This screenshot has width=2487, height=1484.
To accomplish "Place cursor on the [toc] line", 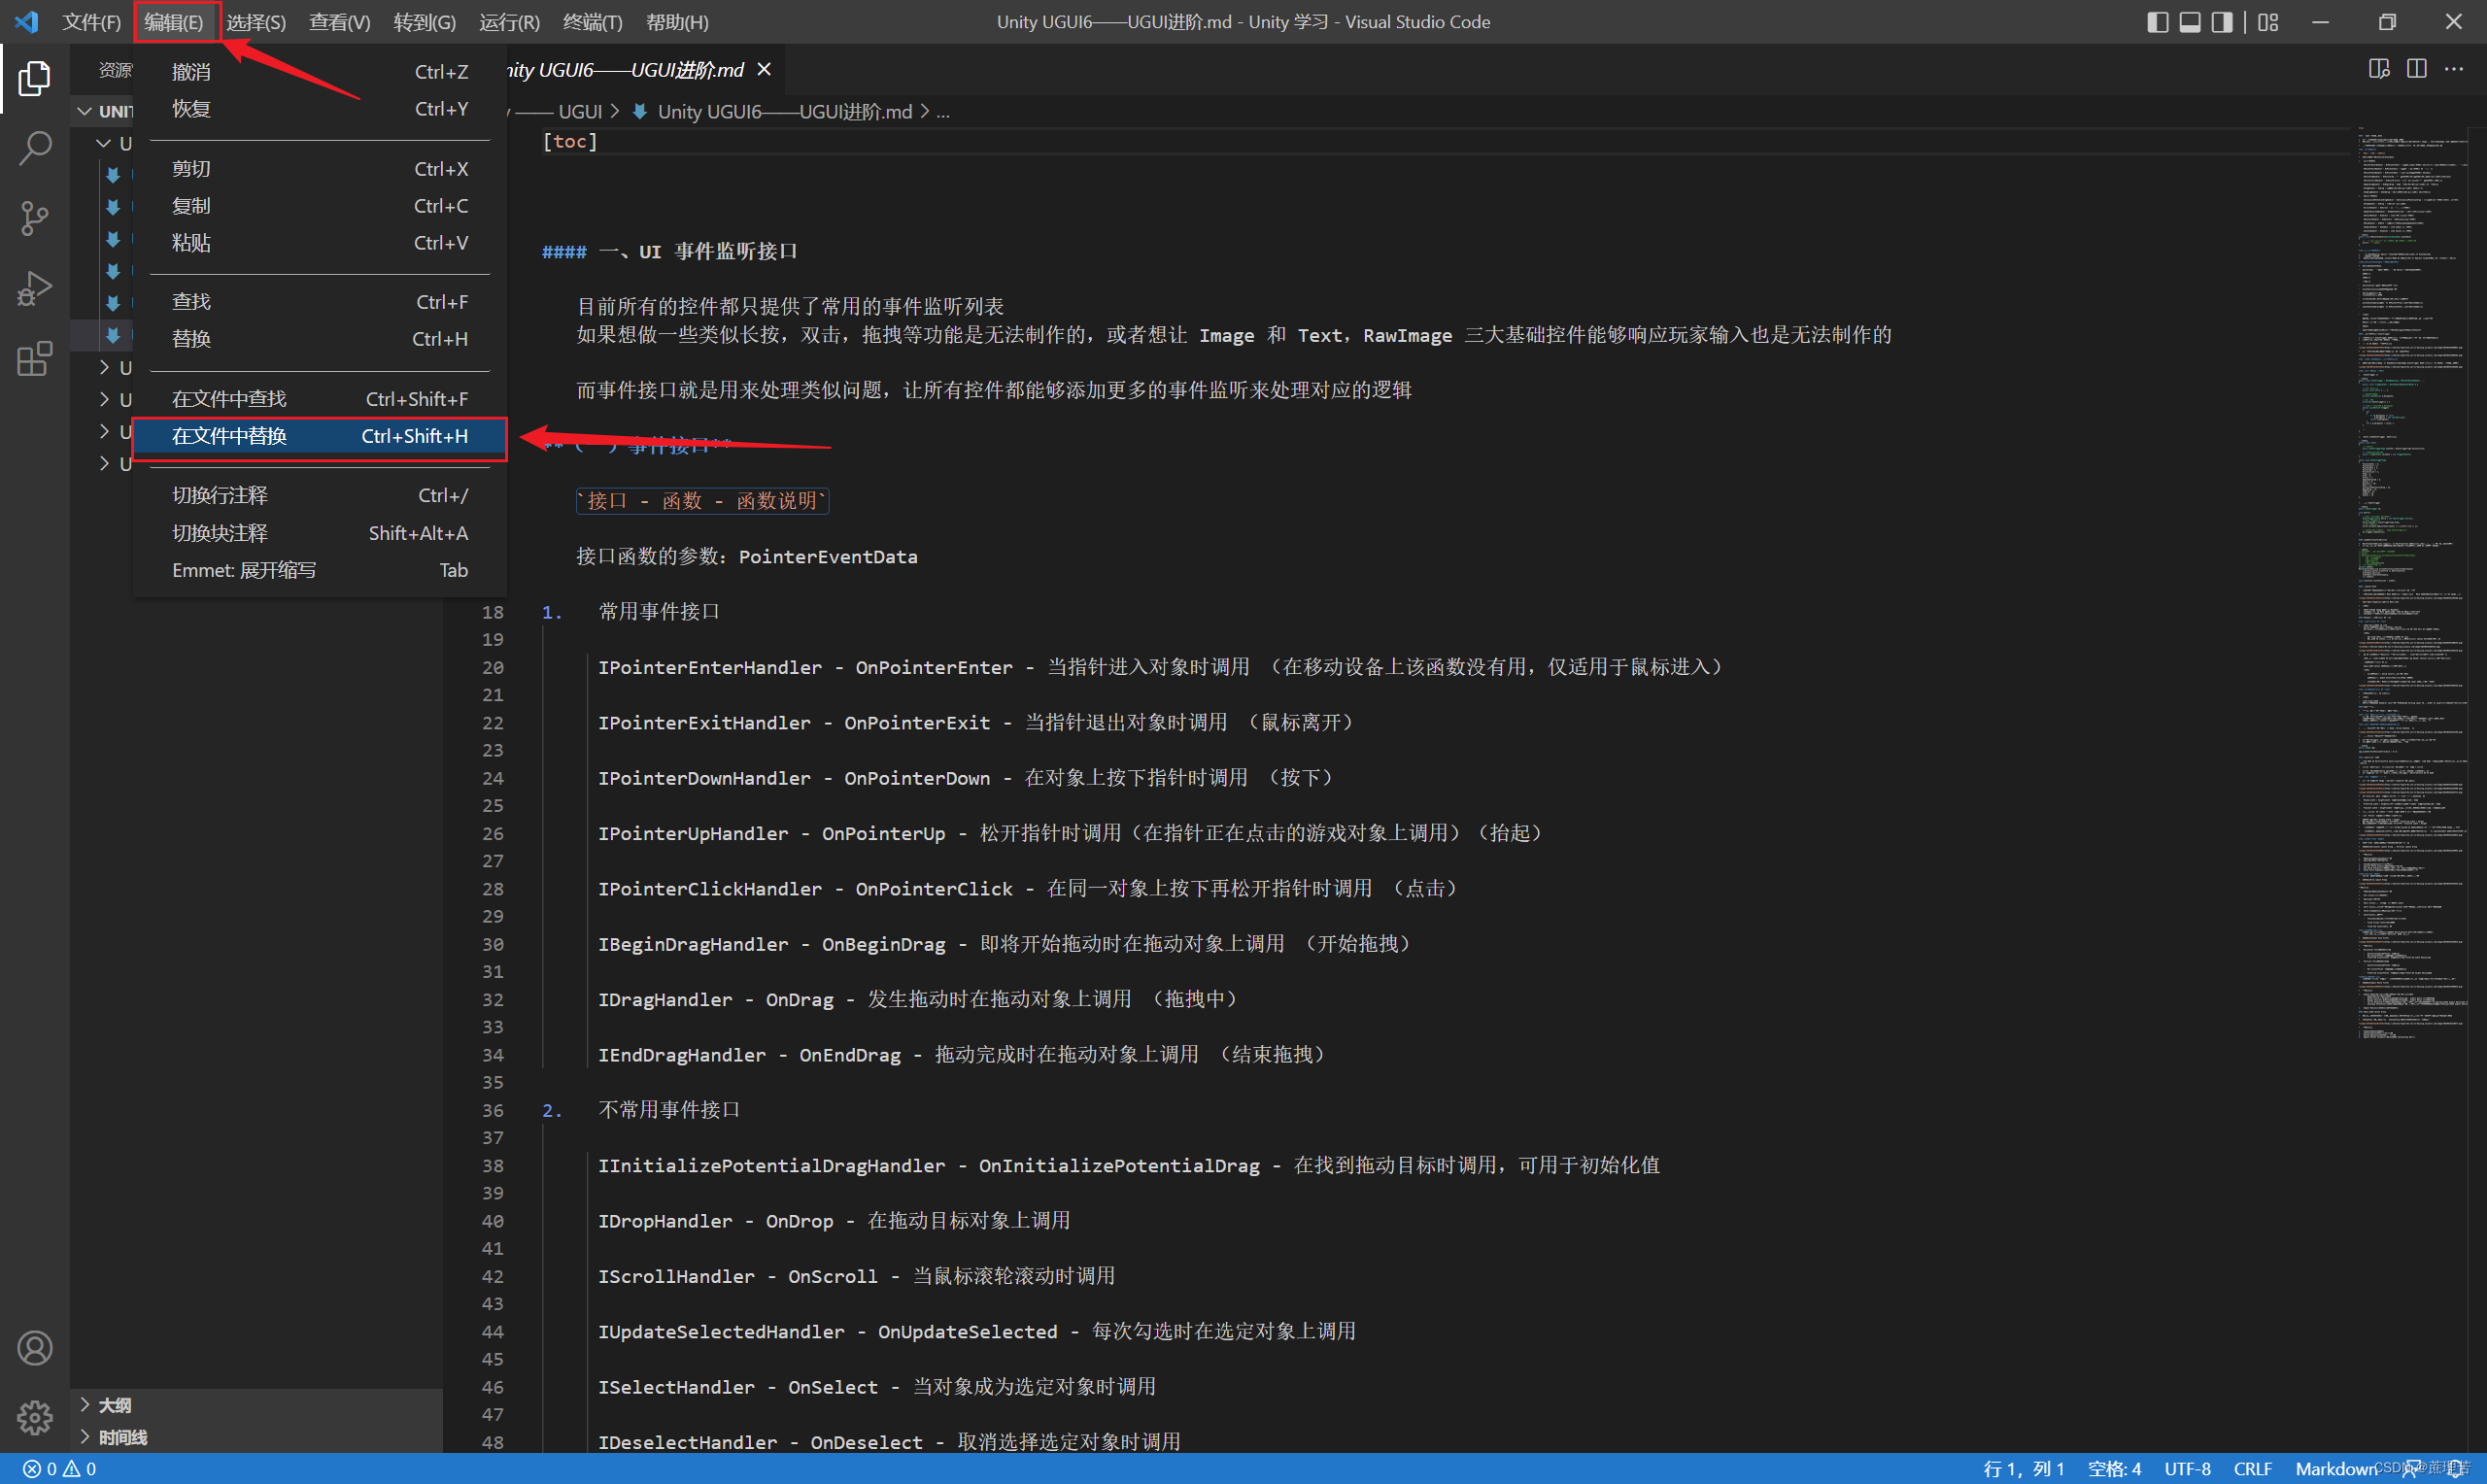I will (x=570, y=142).
